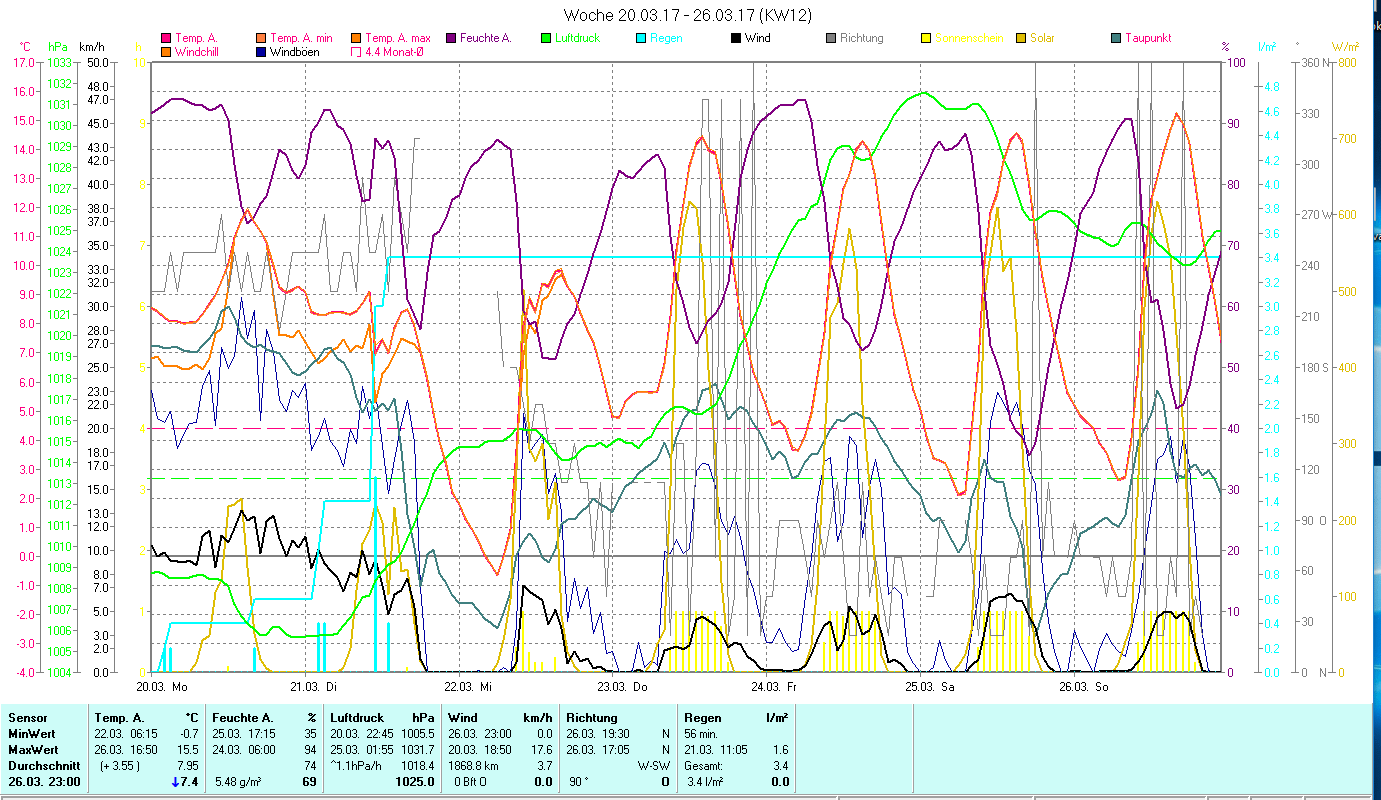Click the '26.03. So' day marker

1083,687
